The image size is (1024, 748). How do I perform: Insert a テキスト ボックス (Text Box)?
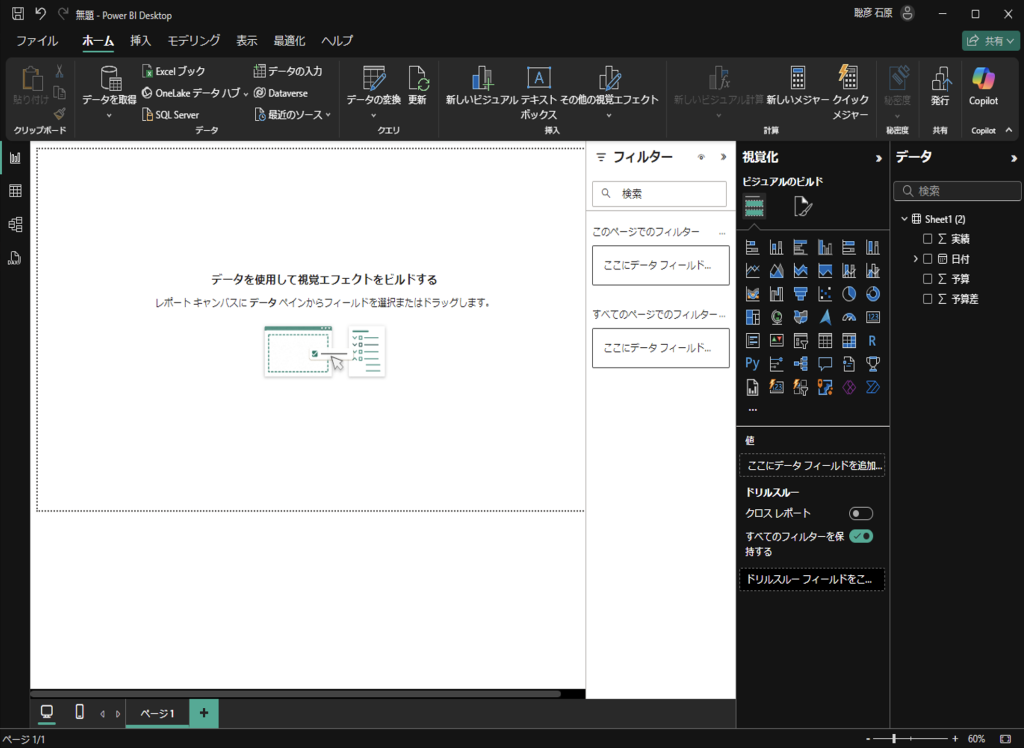[x=538, y=80]
